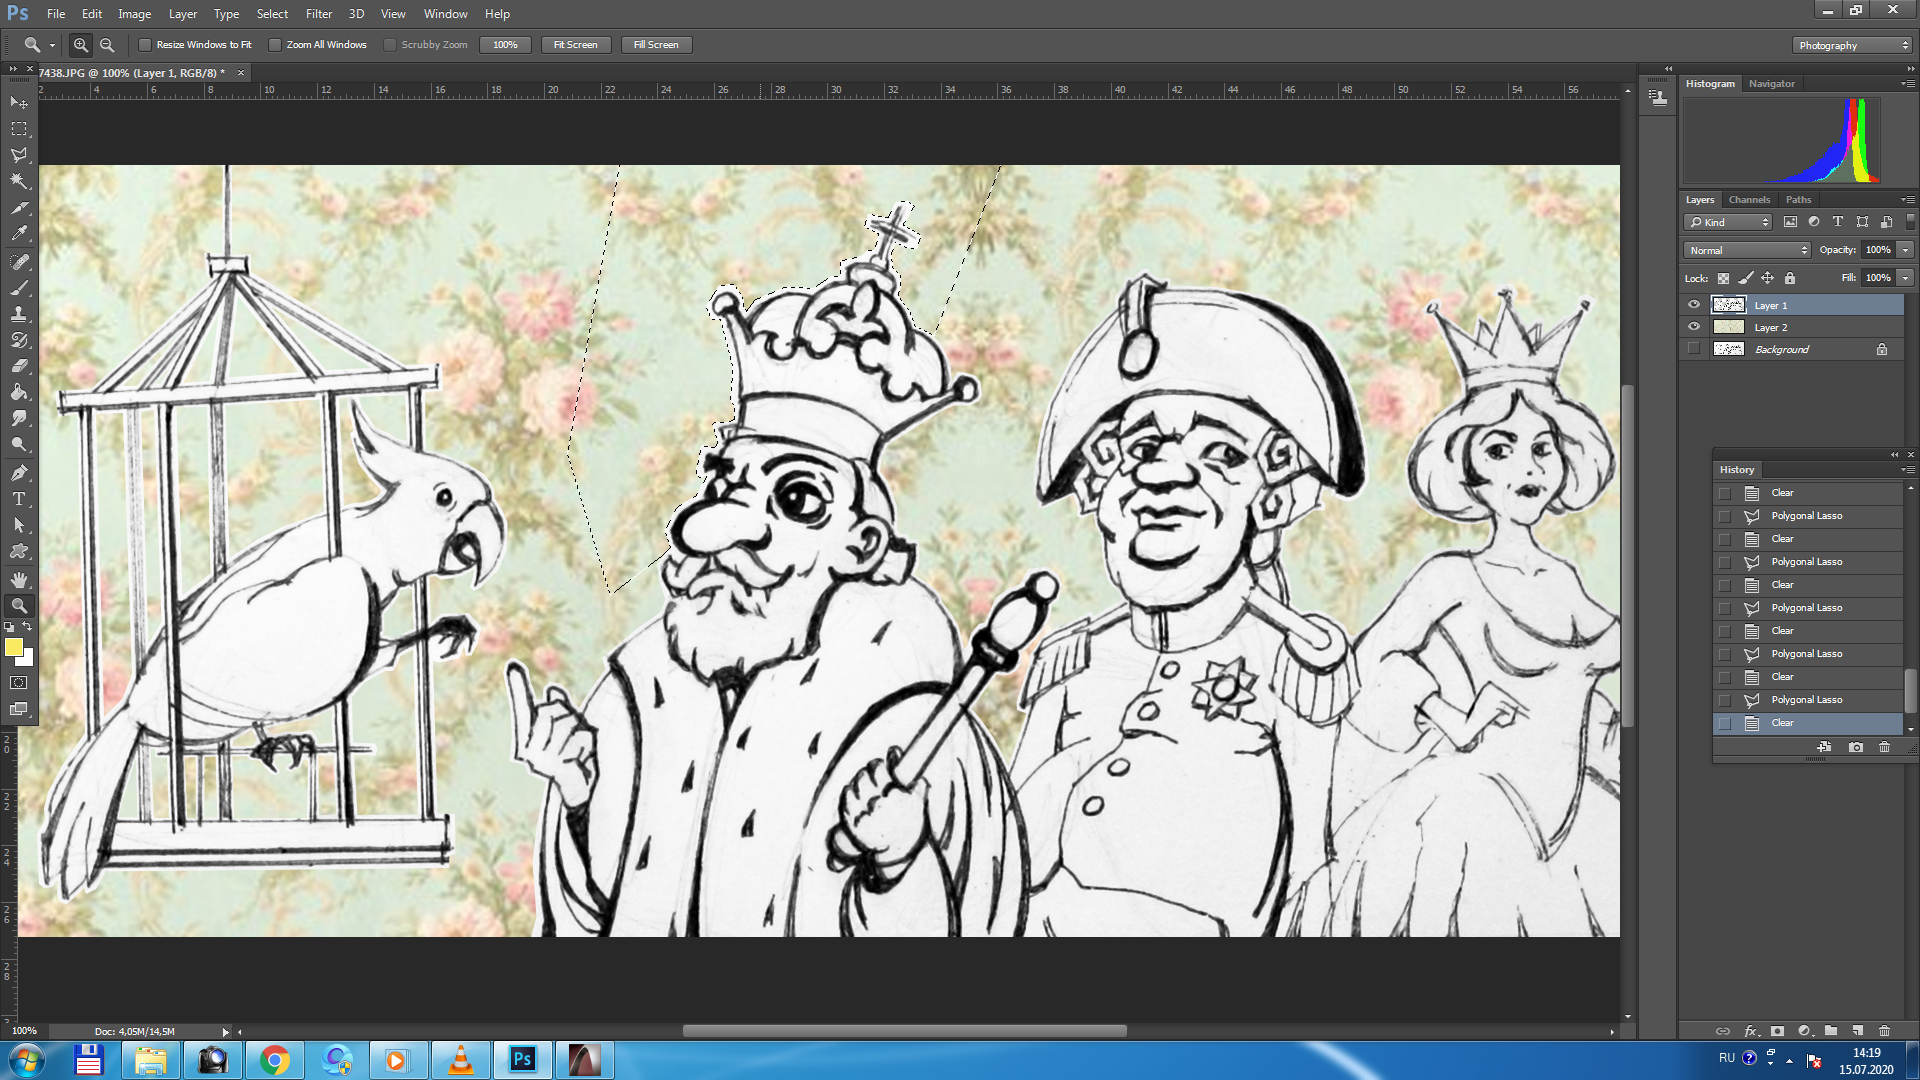The width and height of the screenshot is (1920, 1080).
Task: Toggle Quick Mask mode
Action: tap(19, 683)
